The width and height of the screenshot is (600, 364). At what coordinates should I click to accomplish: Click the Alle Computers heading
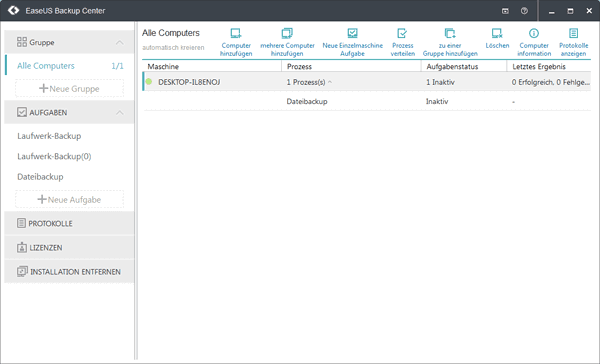click(x=171, y=33)
